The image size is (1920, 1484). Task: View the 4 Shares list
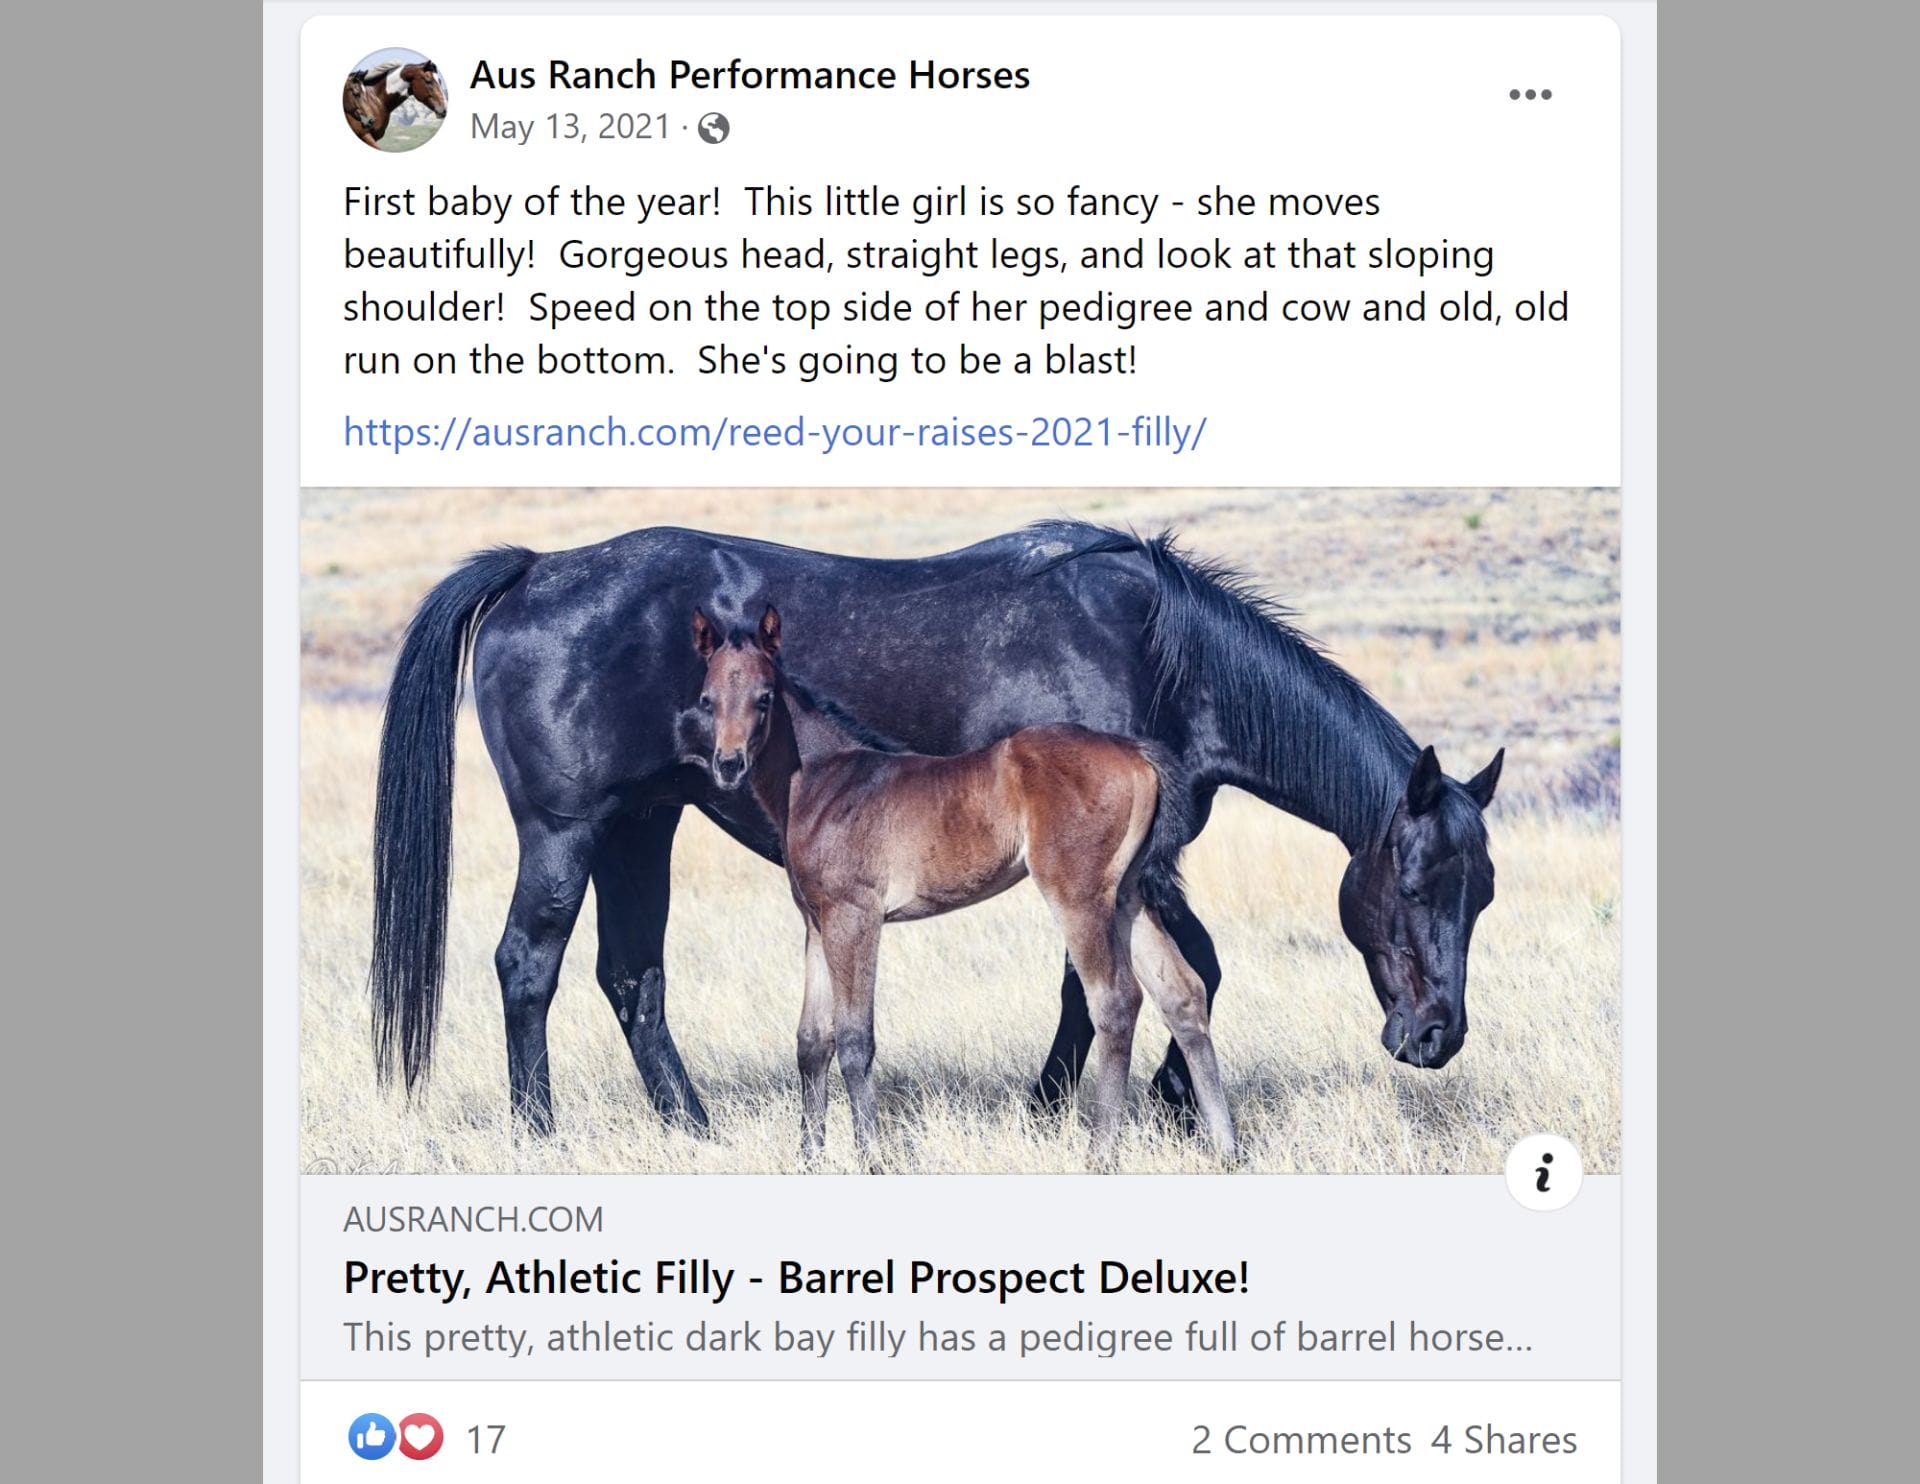tap(1503, 1440)
